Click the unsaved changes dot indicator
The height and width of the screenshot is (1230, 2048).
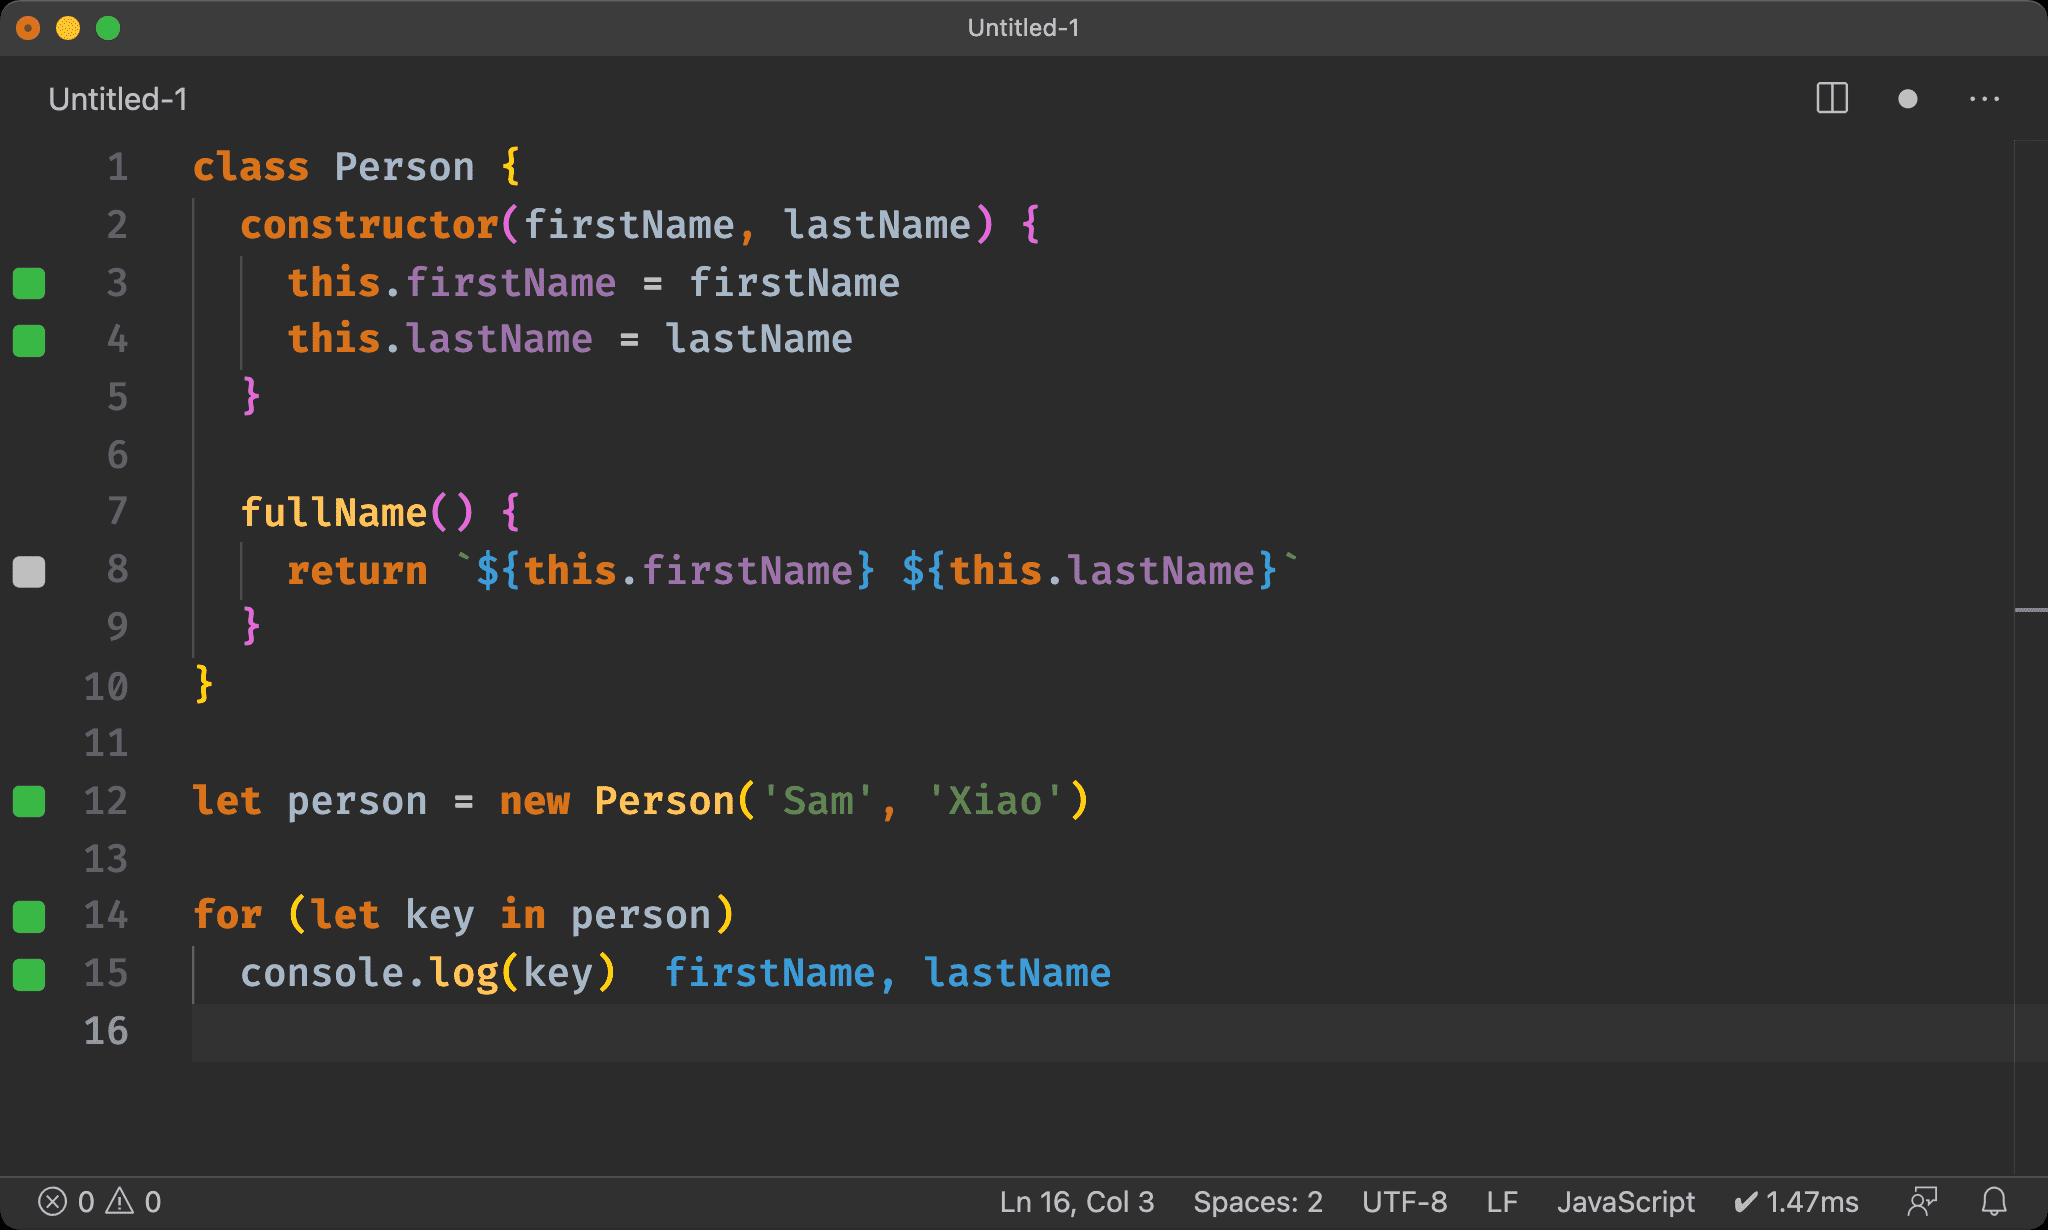[x=1907, y=99]
